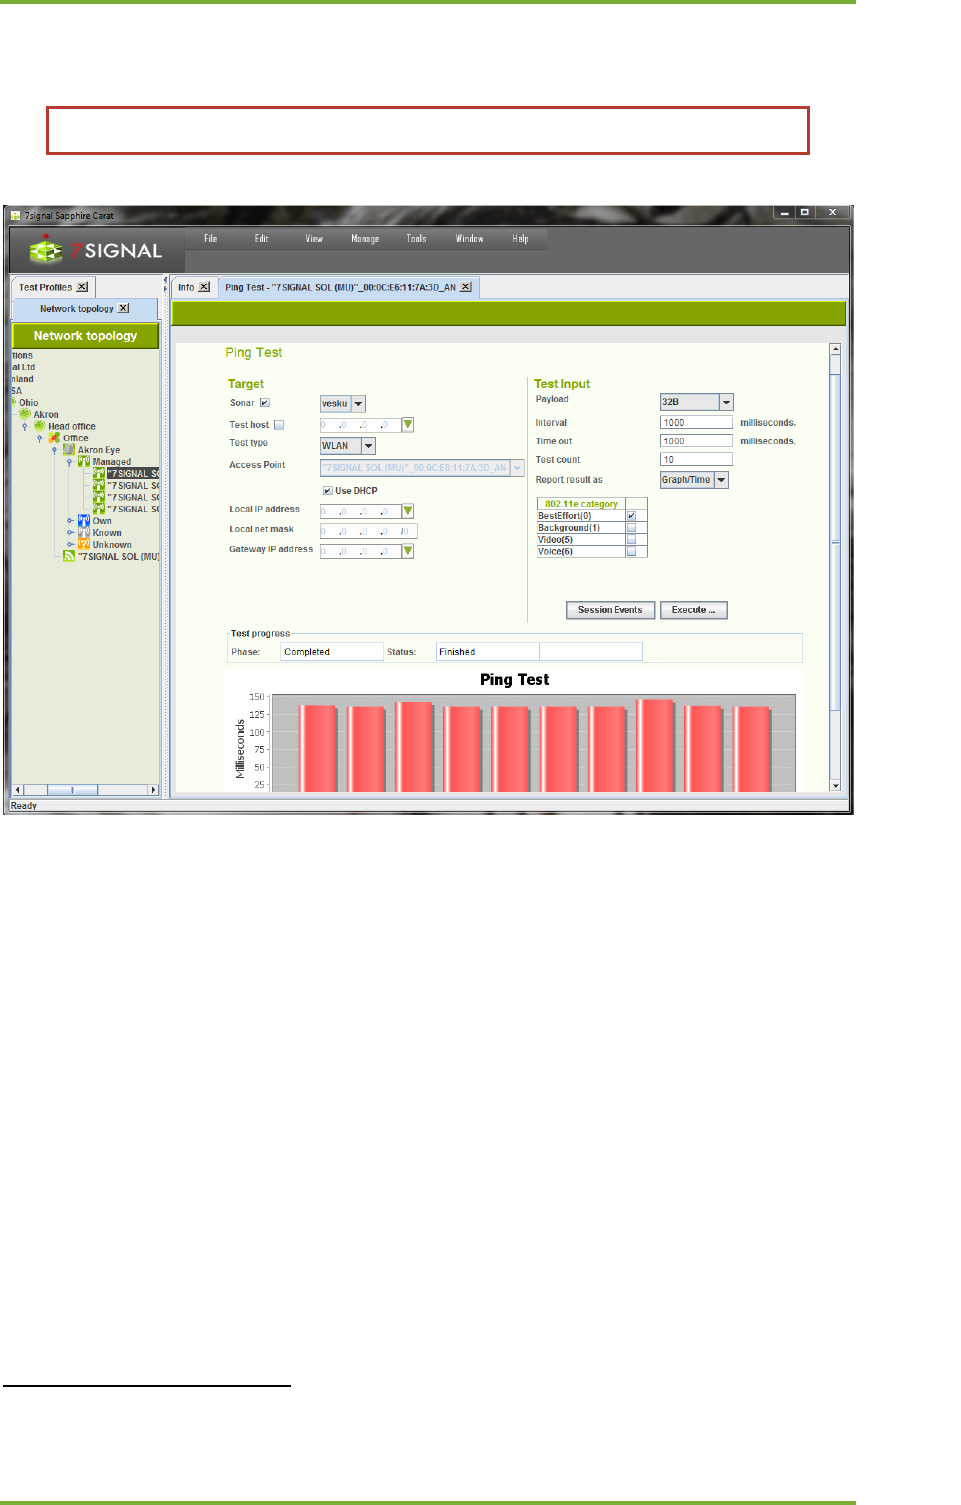This screenshot has height=1505, width=961.
Task: Expand the Unknown tree node
Action: coord(70,545)
